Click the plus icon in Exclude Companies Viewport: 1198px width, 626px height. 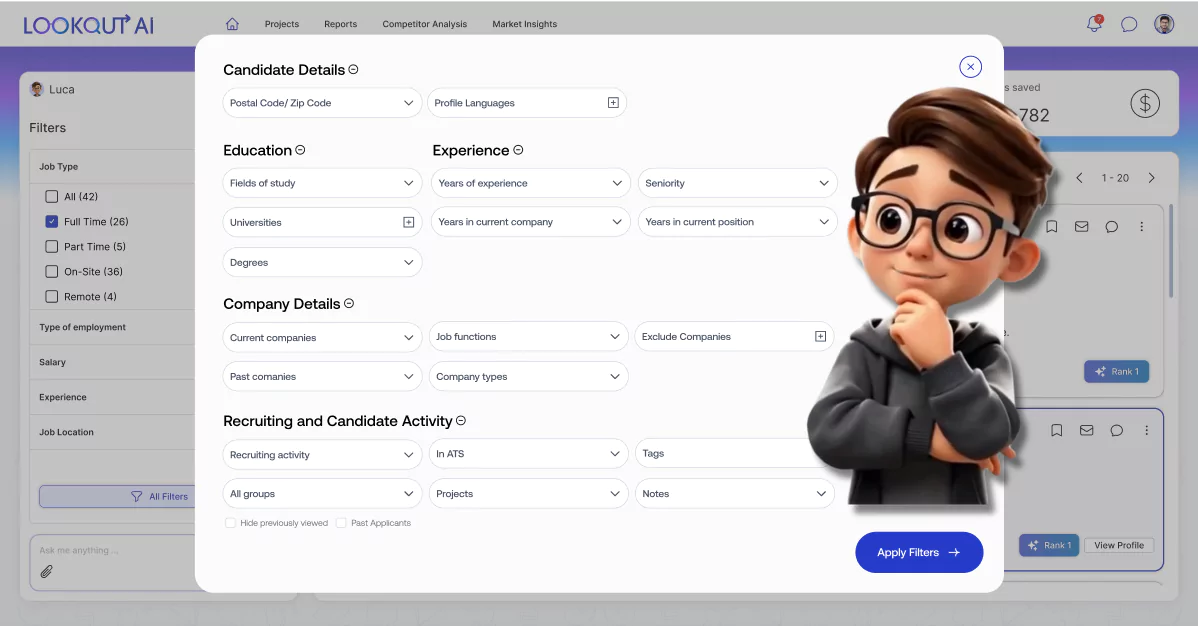pyautogui.click(x=820, y=337)
